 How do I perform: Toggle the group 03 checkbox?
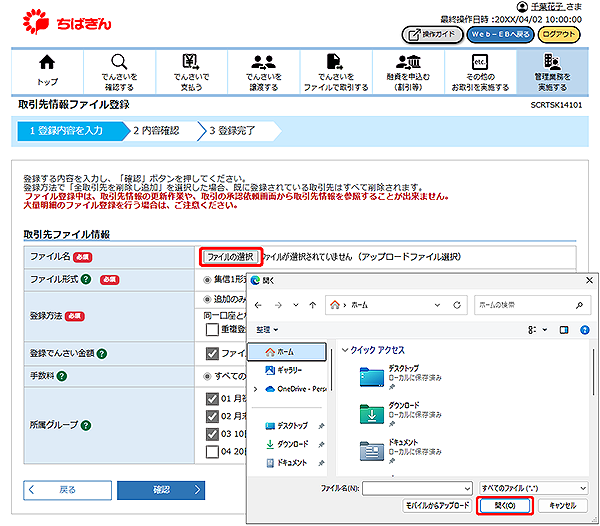(x=212, y=434)
